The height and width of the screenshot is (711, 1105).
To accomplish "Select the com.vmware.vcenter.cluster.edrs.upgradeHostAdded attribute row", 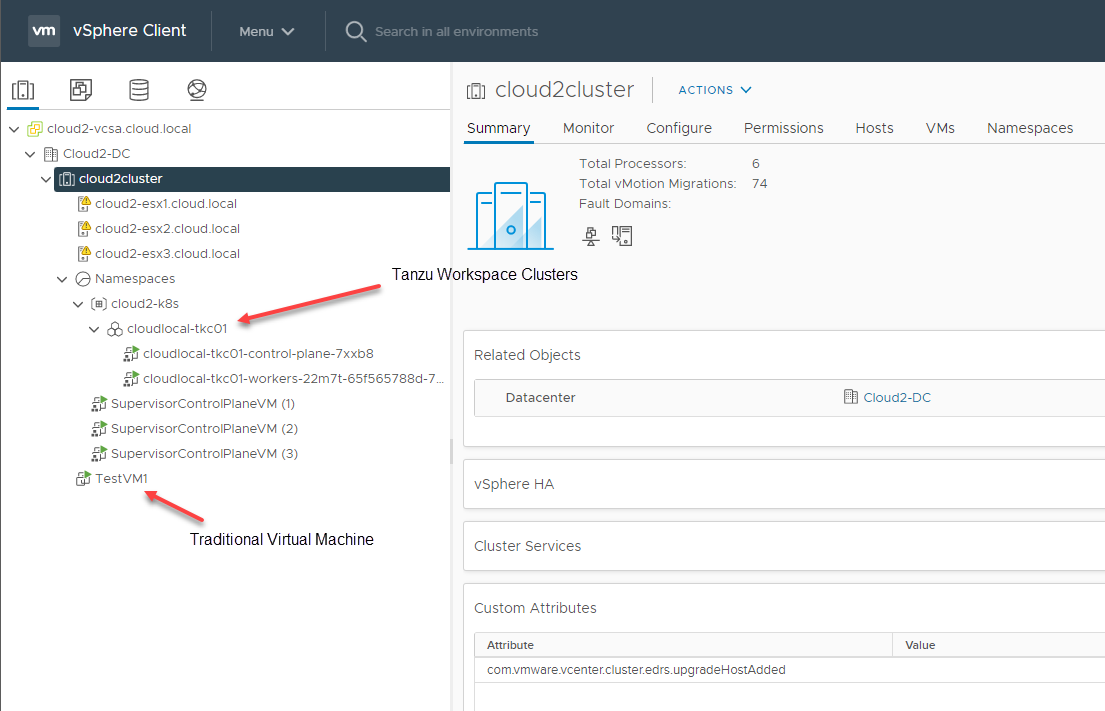I will 789,670.
